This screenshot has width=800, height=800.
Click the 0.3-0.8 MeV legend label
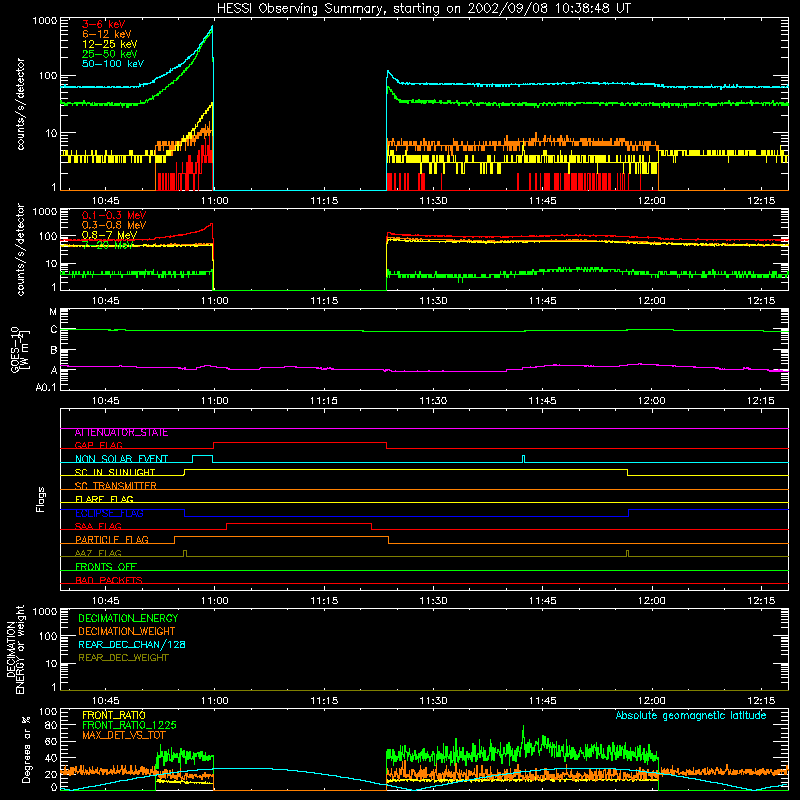pyautogui.click(x=114, y=225)
